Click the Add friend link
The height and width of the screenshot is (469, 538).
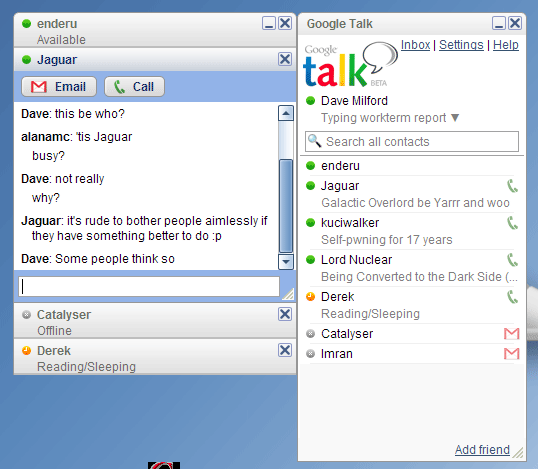point(482,449)
